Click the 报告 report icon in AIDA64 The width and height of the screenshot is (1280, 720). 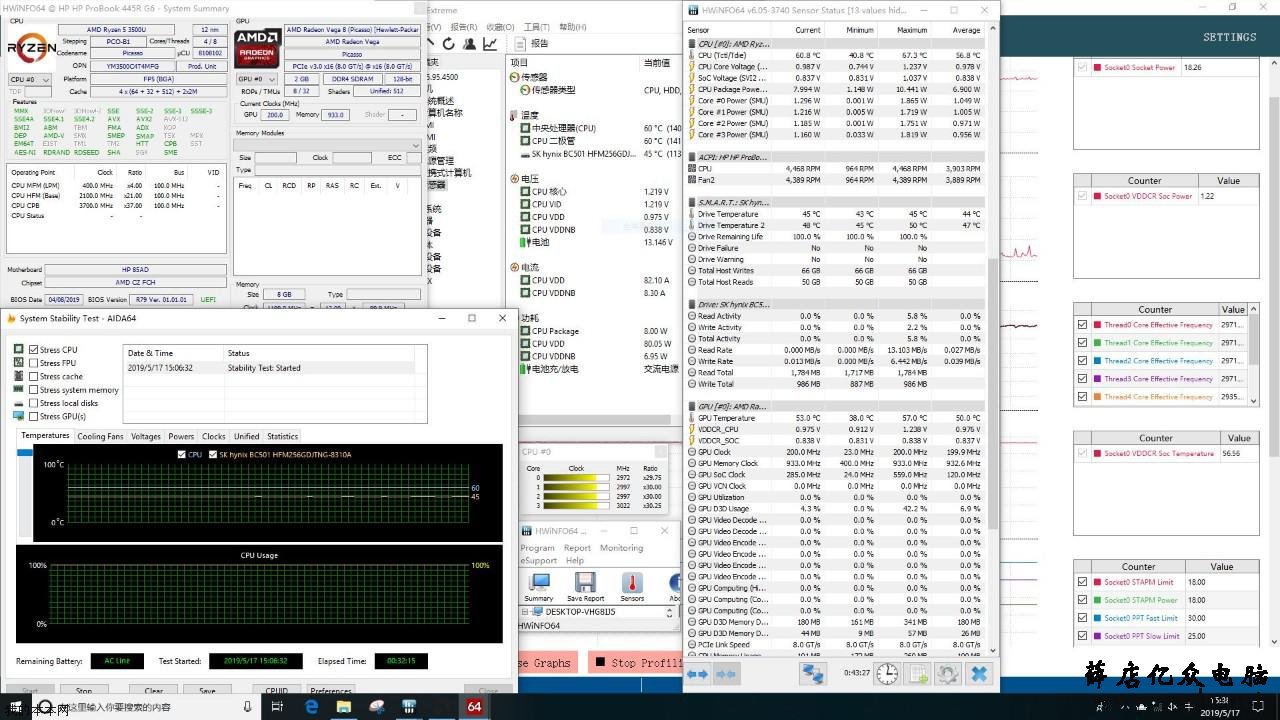point(521,44)
